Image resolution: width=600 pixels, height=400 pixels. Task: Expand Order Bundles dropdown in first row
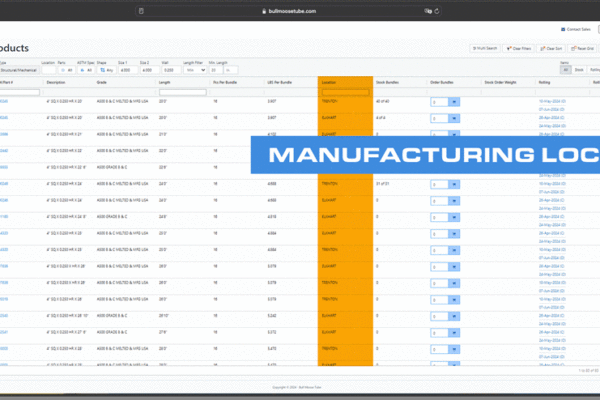click(x=454, y=101)
